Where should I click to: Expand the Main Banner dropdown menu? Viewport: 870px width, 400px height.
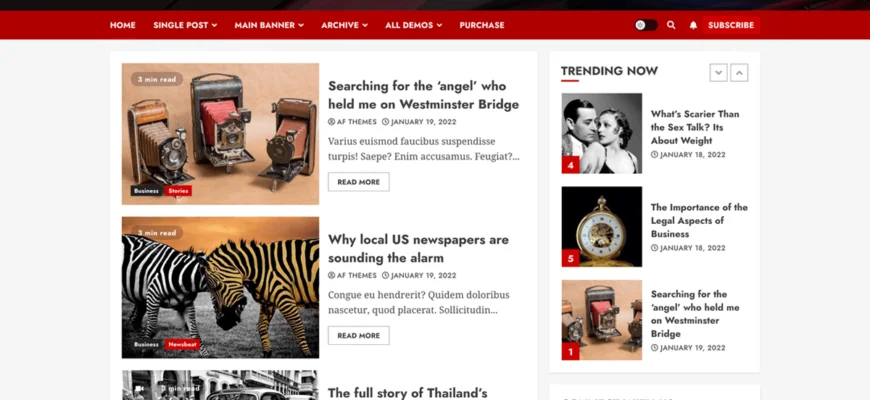(269, 25)
